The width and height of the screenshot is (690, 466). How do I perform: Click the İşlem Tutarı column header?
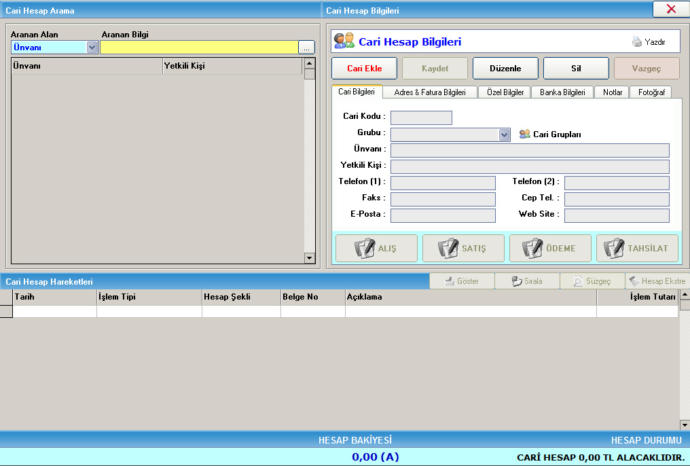point(637,297)
